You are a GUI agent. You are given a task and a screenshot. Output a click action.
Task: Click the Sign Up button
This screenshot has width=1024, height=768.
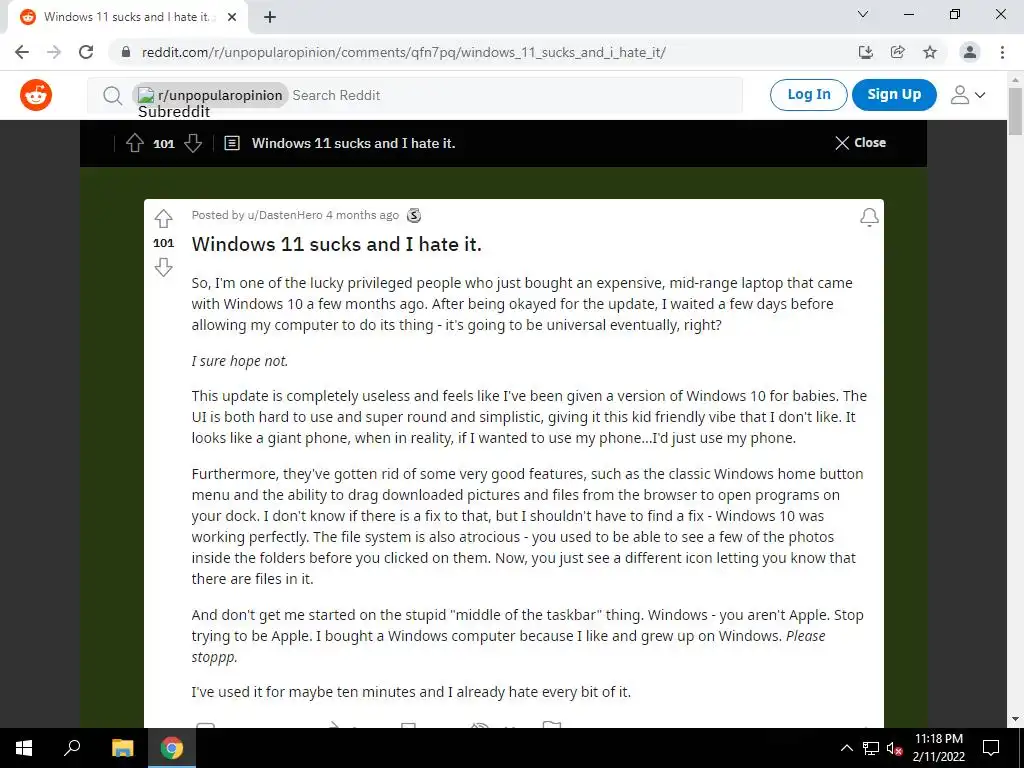click(894, 95)
